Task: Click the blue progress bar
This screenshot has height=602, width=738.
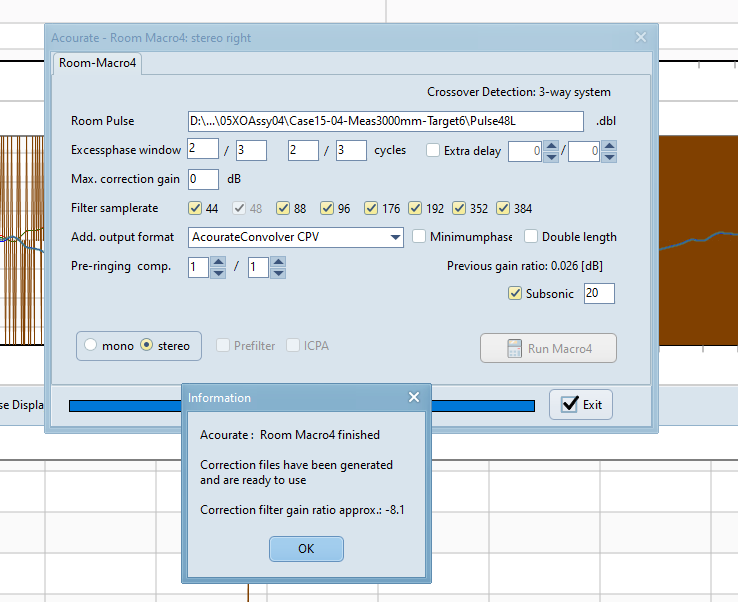Action: pos(302,406)
